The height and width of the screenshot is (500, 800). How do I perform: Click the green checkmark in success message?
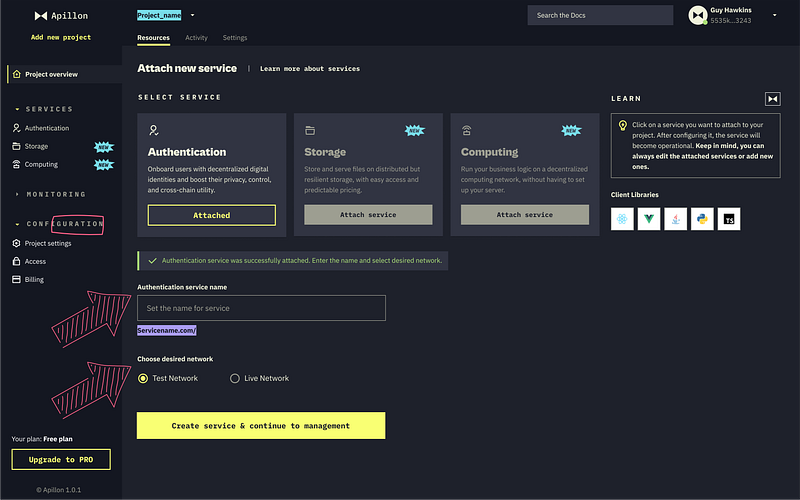click(152, 261)
